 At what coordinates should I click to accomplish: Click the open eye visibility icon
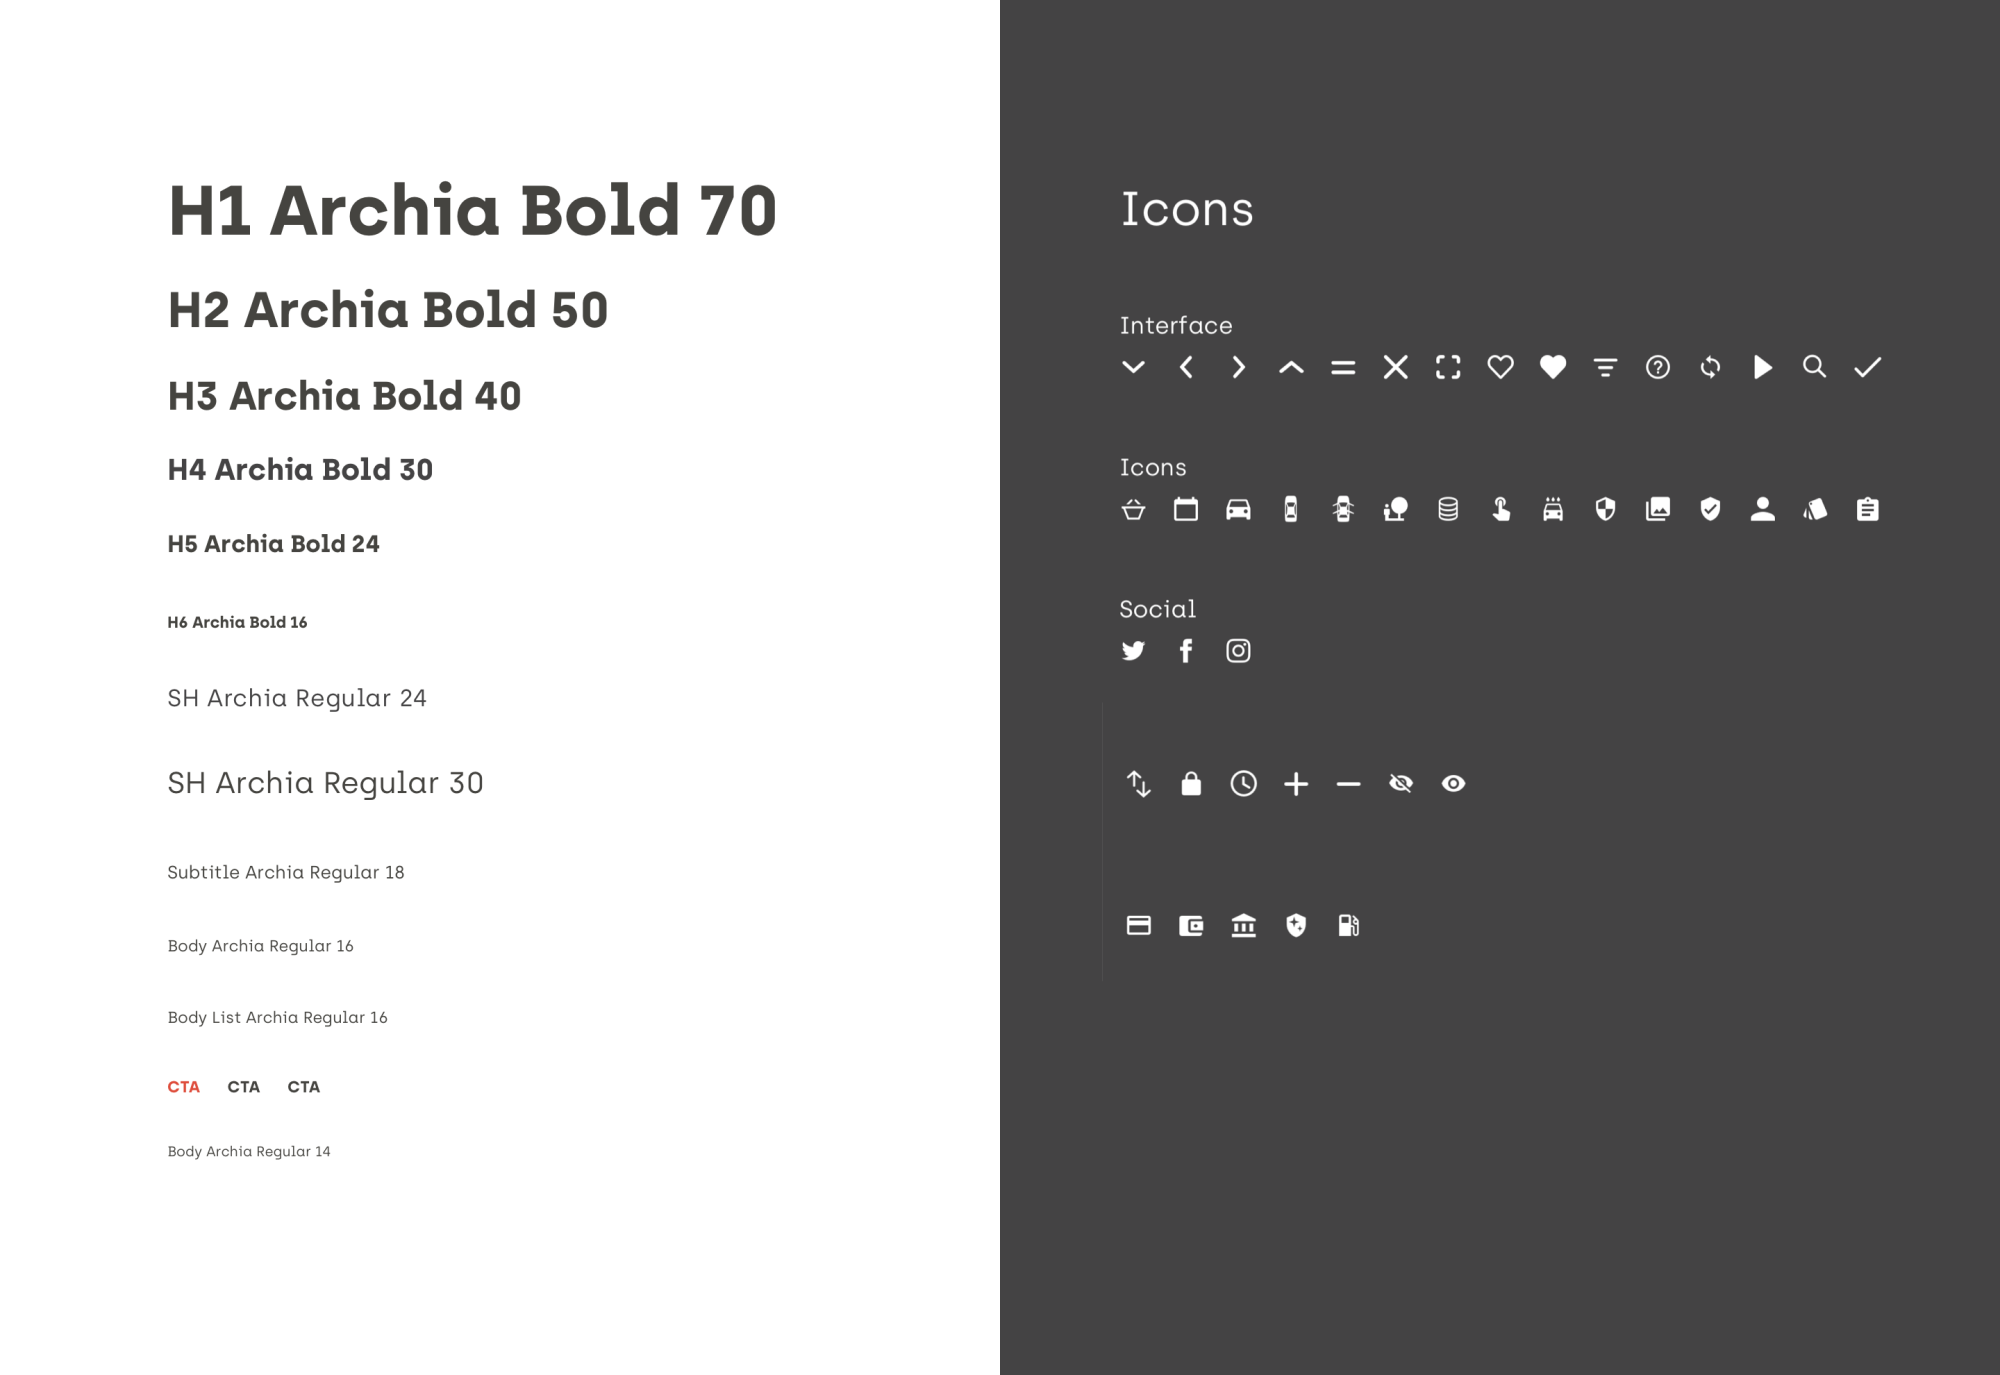point(1453,784)
